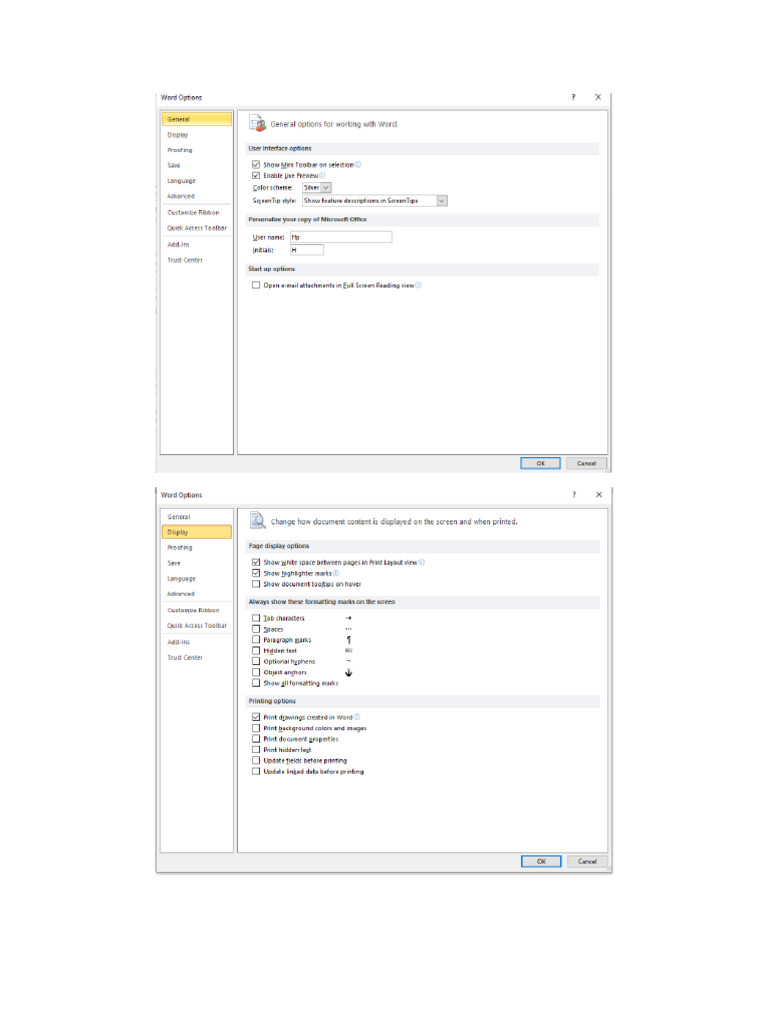
Task: Select Advanced in top dialog sidebar
Action: pos(197,196)
